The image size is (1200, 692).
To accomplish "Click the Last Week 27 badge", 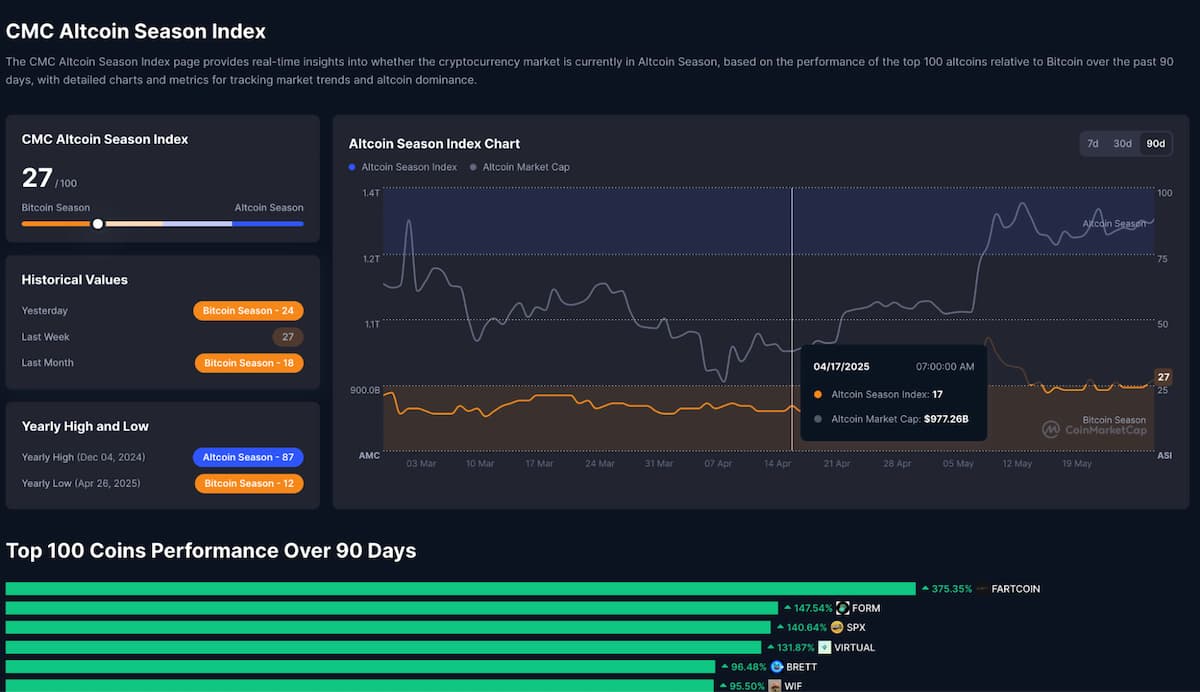I will pos(288,337).
